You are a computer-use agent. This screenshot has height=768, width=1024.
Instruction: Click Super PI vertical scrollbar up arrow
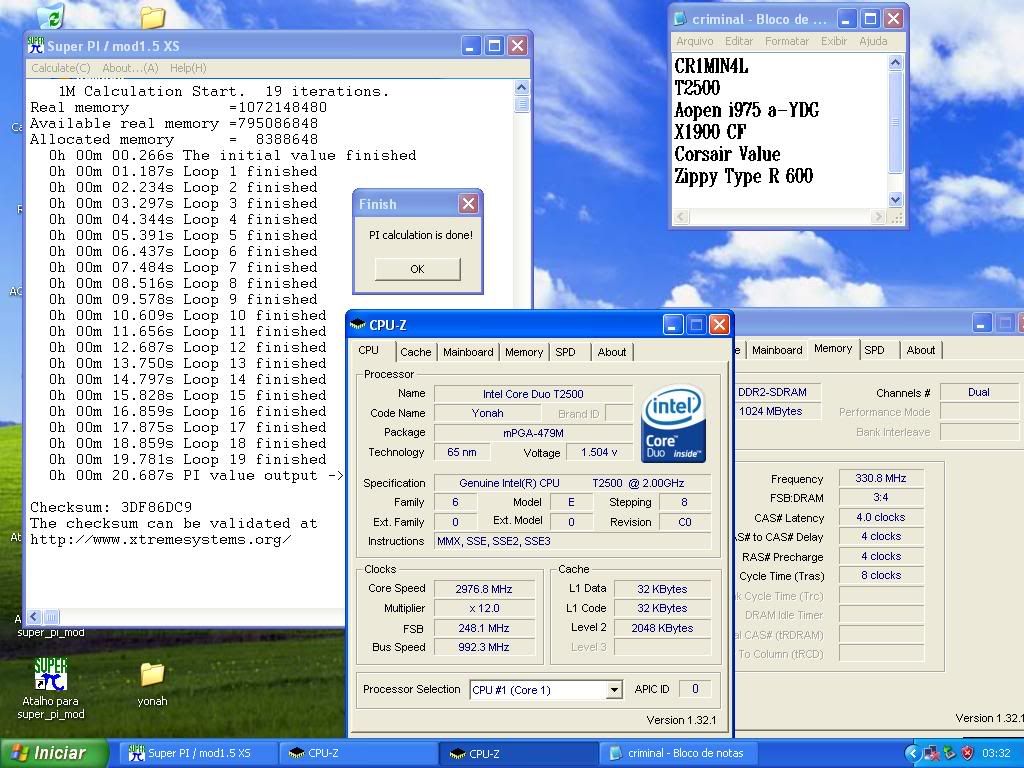pos(521,88)
